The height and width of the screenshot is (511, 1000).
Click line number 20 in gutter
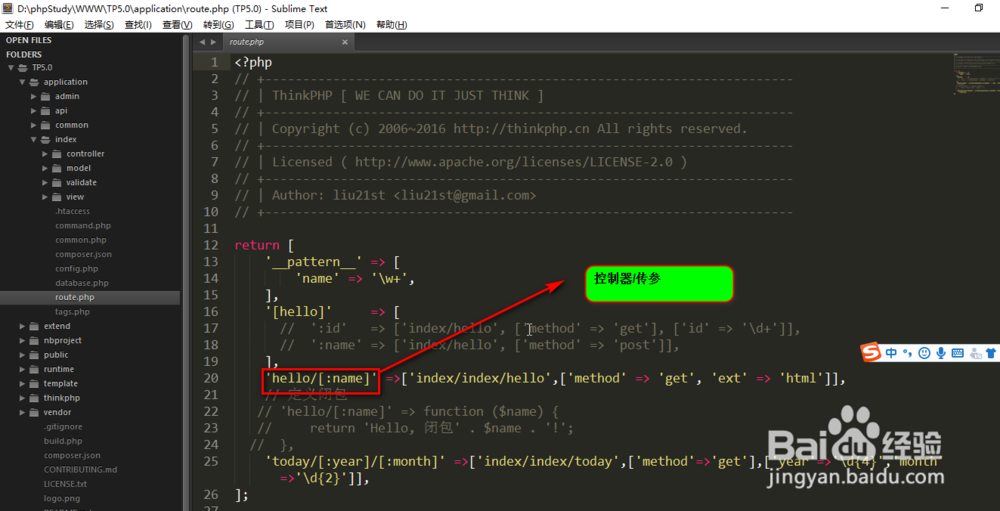[x=211, y=378]
